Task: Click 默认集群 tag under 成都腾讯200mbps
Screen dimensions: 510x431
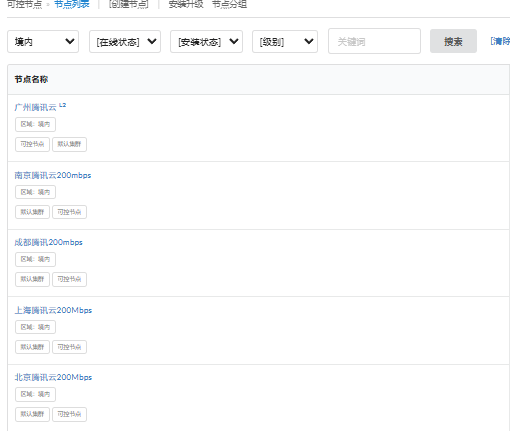Action: (32, 279)
